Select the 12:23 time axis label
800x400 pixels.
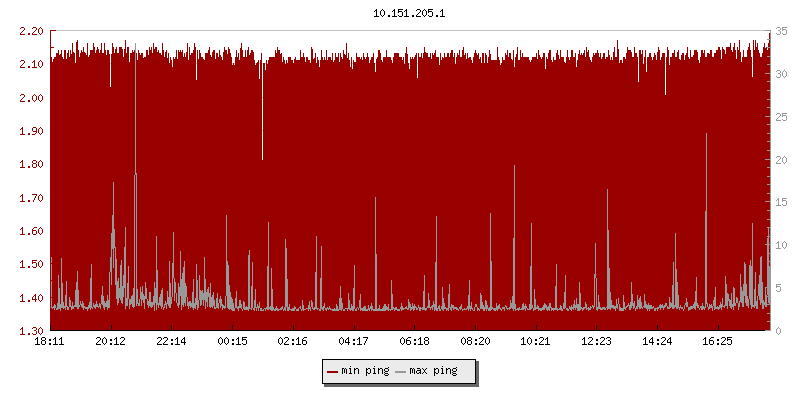pos(596,341)
